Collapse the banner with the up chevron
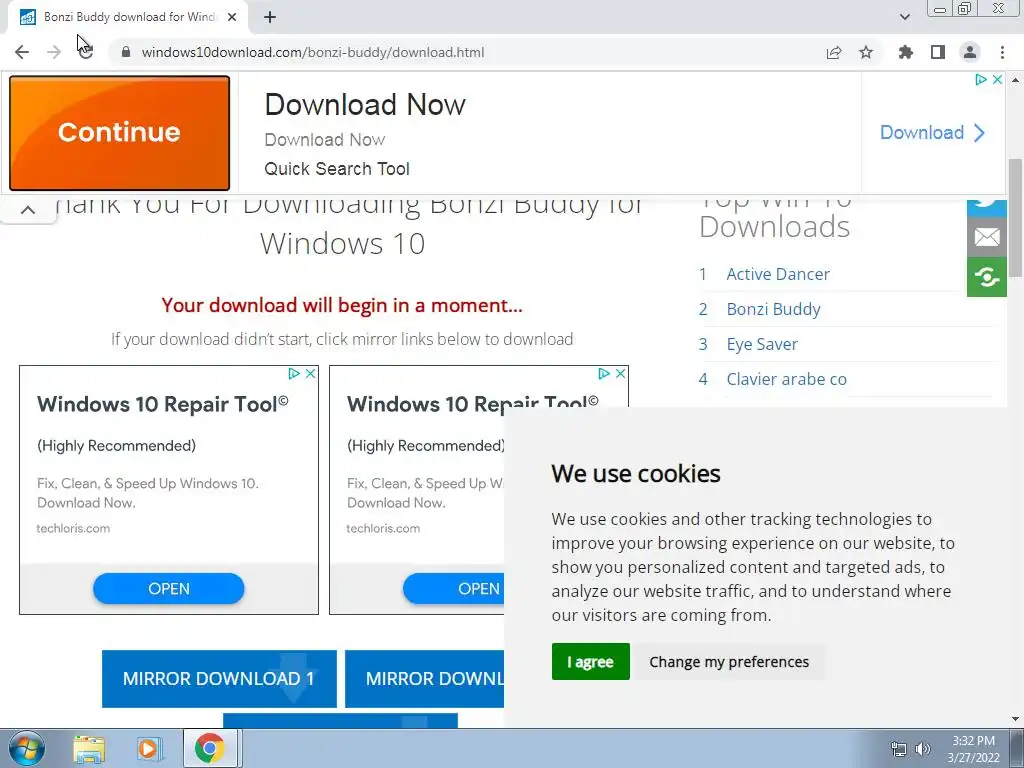Image resolution: width=1024 pixels, height=768 pixels. tap(27, 210)
